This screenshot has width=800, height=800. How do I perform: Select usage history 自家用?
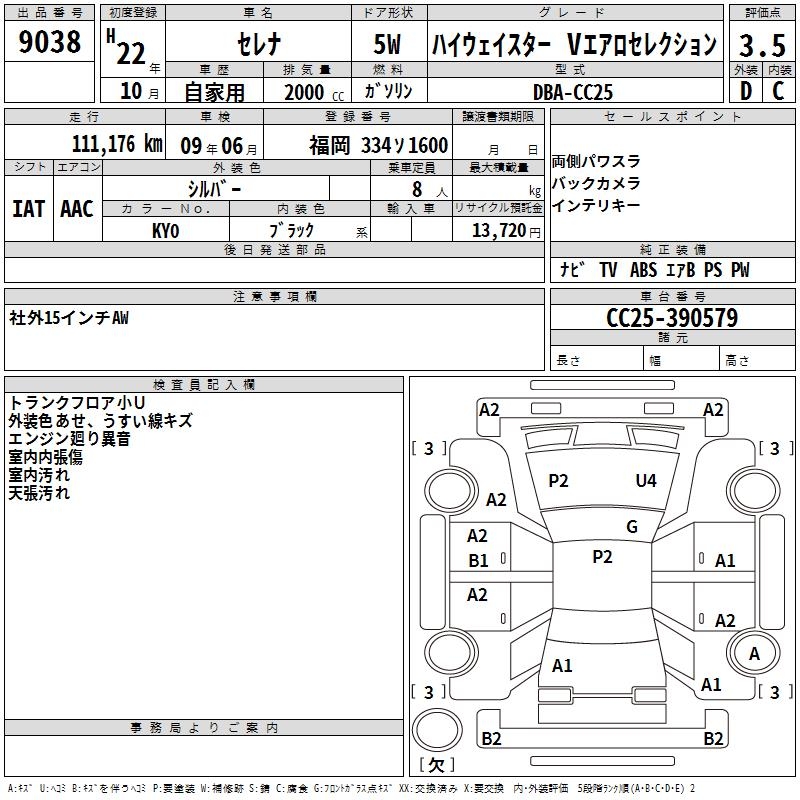214,92
